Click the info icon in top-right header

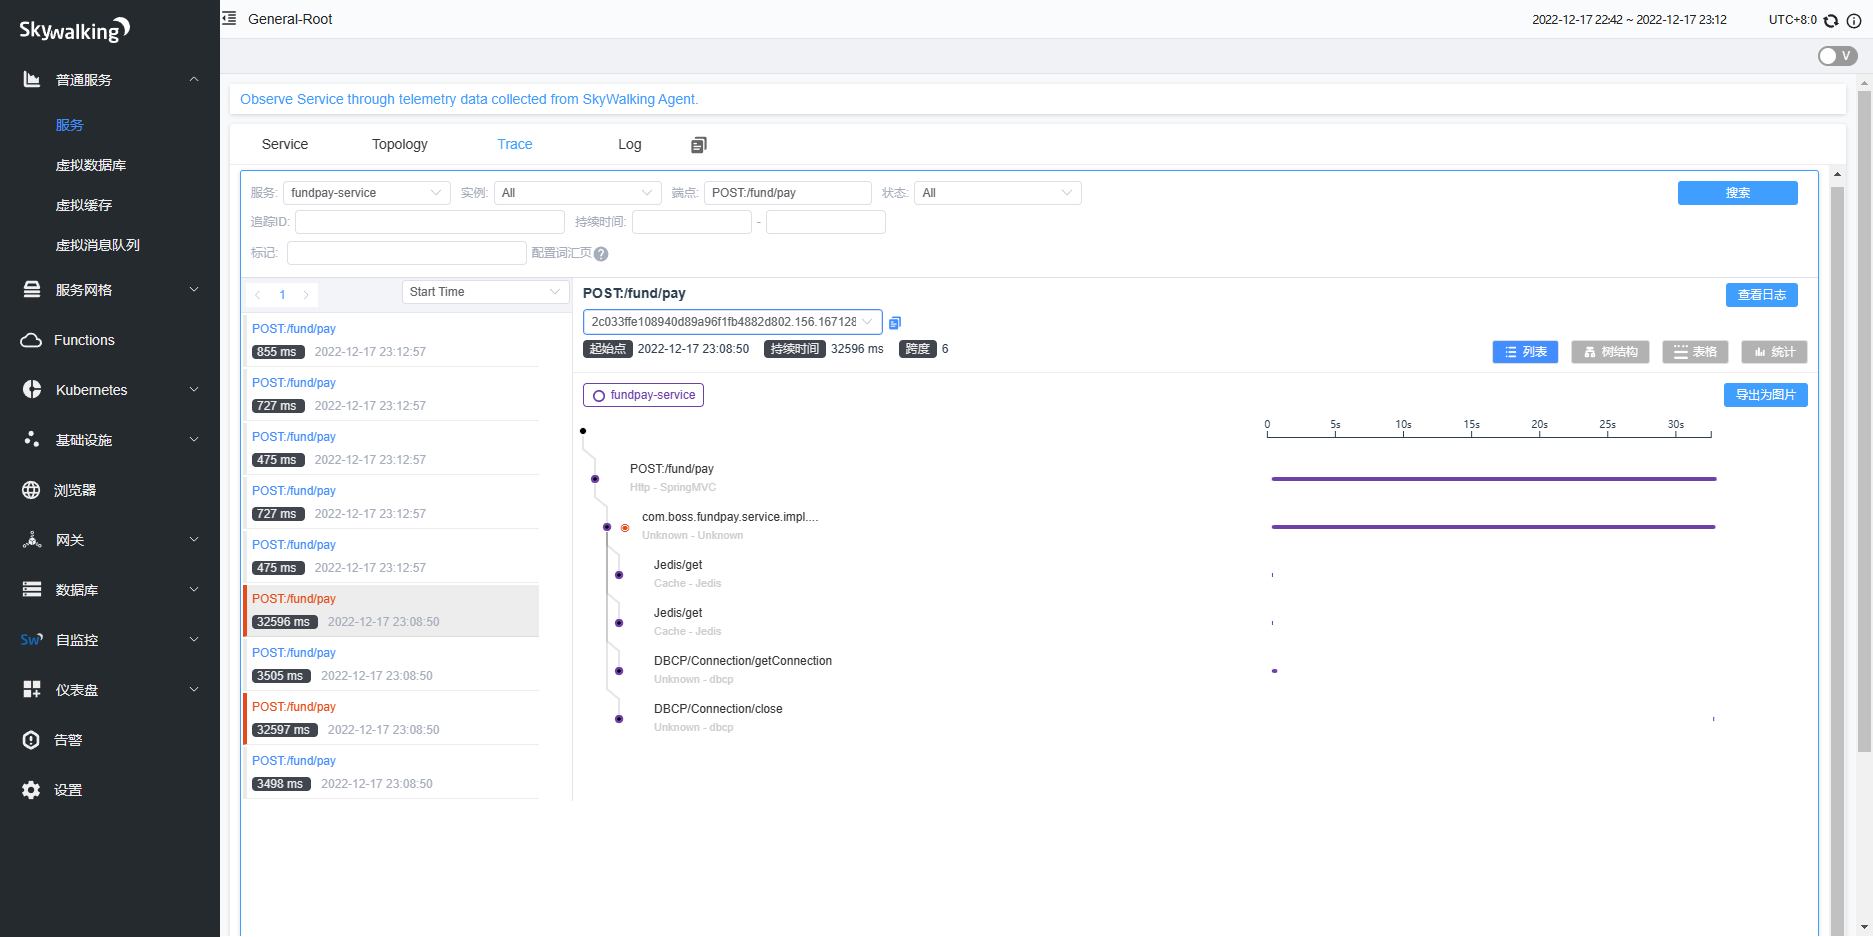point(1854,20)
